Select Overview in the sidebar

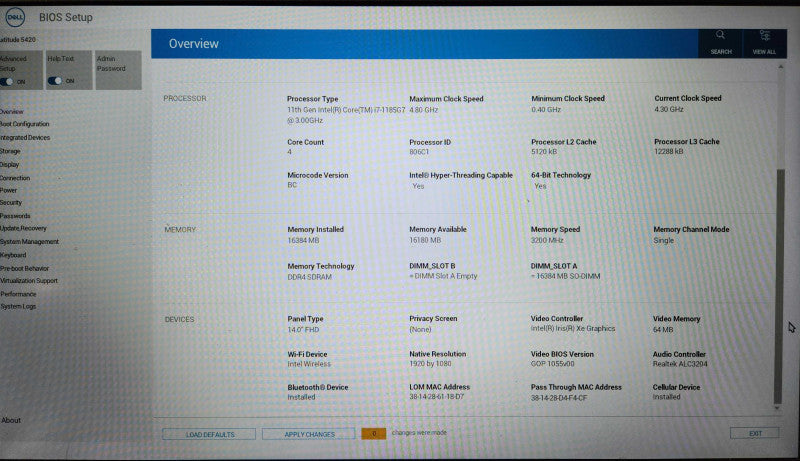pos(12,112)
